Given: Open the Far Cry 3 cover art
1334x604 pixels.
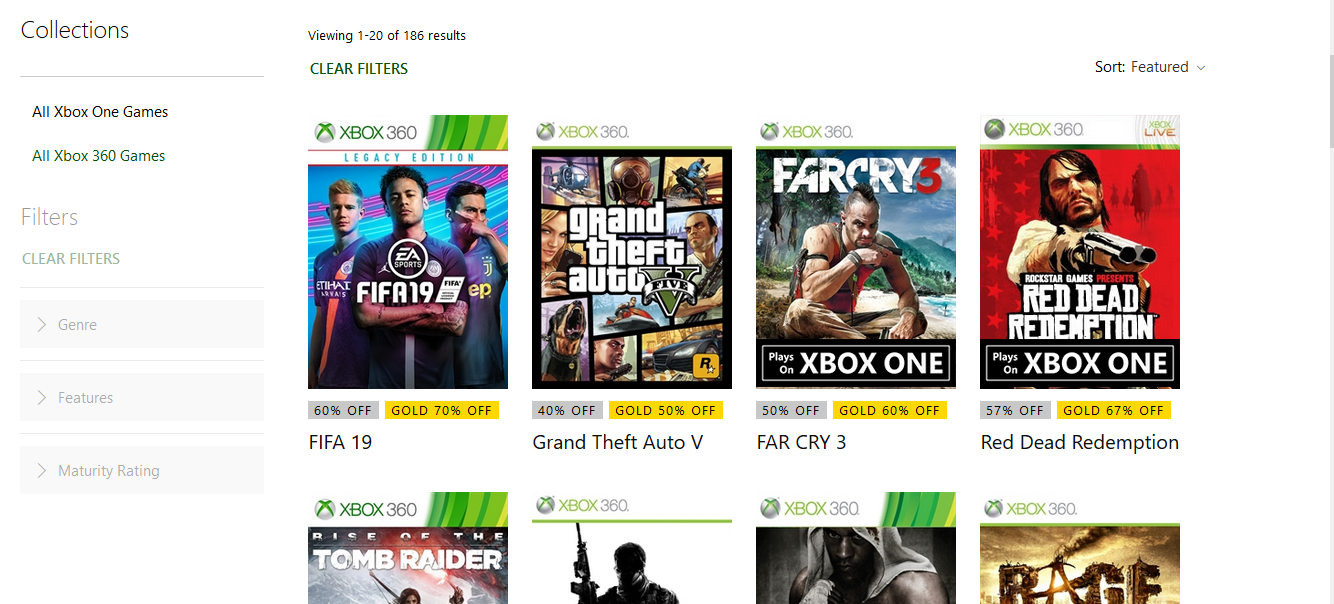Looking at the screenshot, I should 856,252.
